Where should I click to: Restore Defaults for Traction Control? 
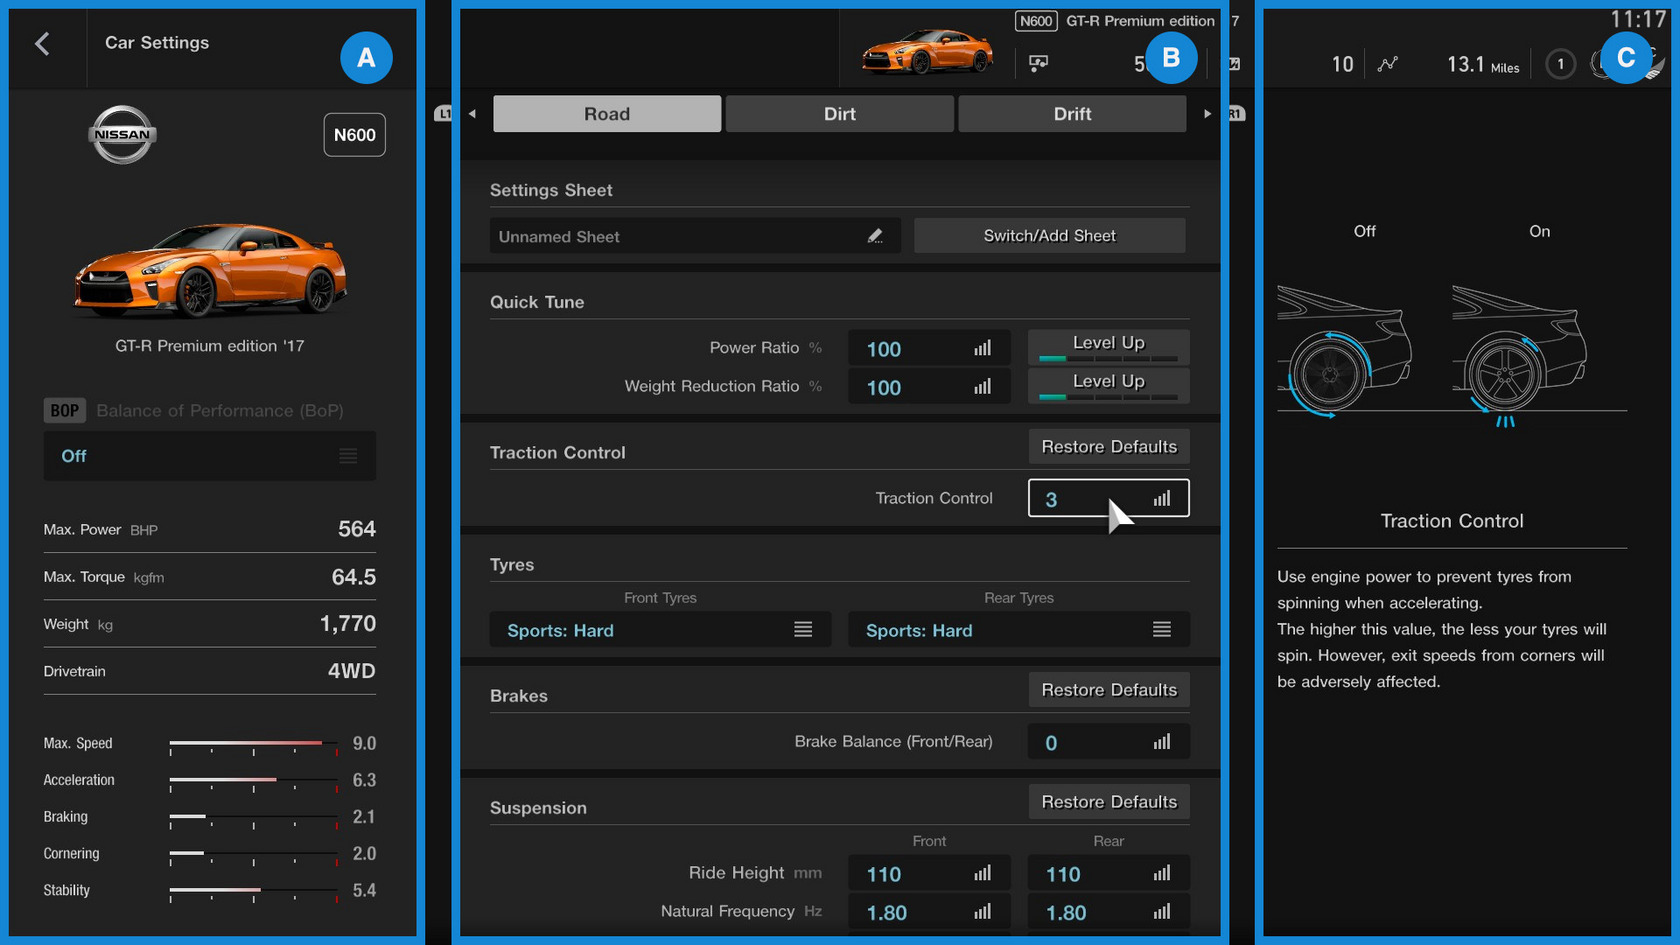[x=1108, y=447]
